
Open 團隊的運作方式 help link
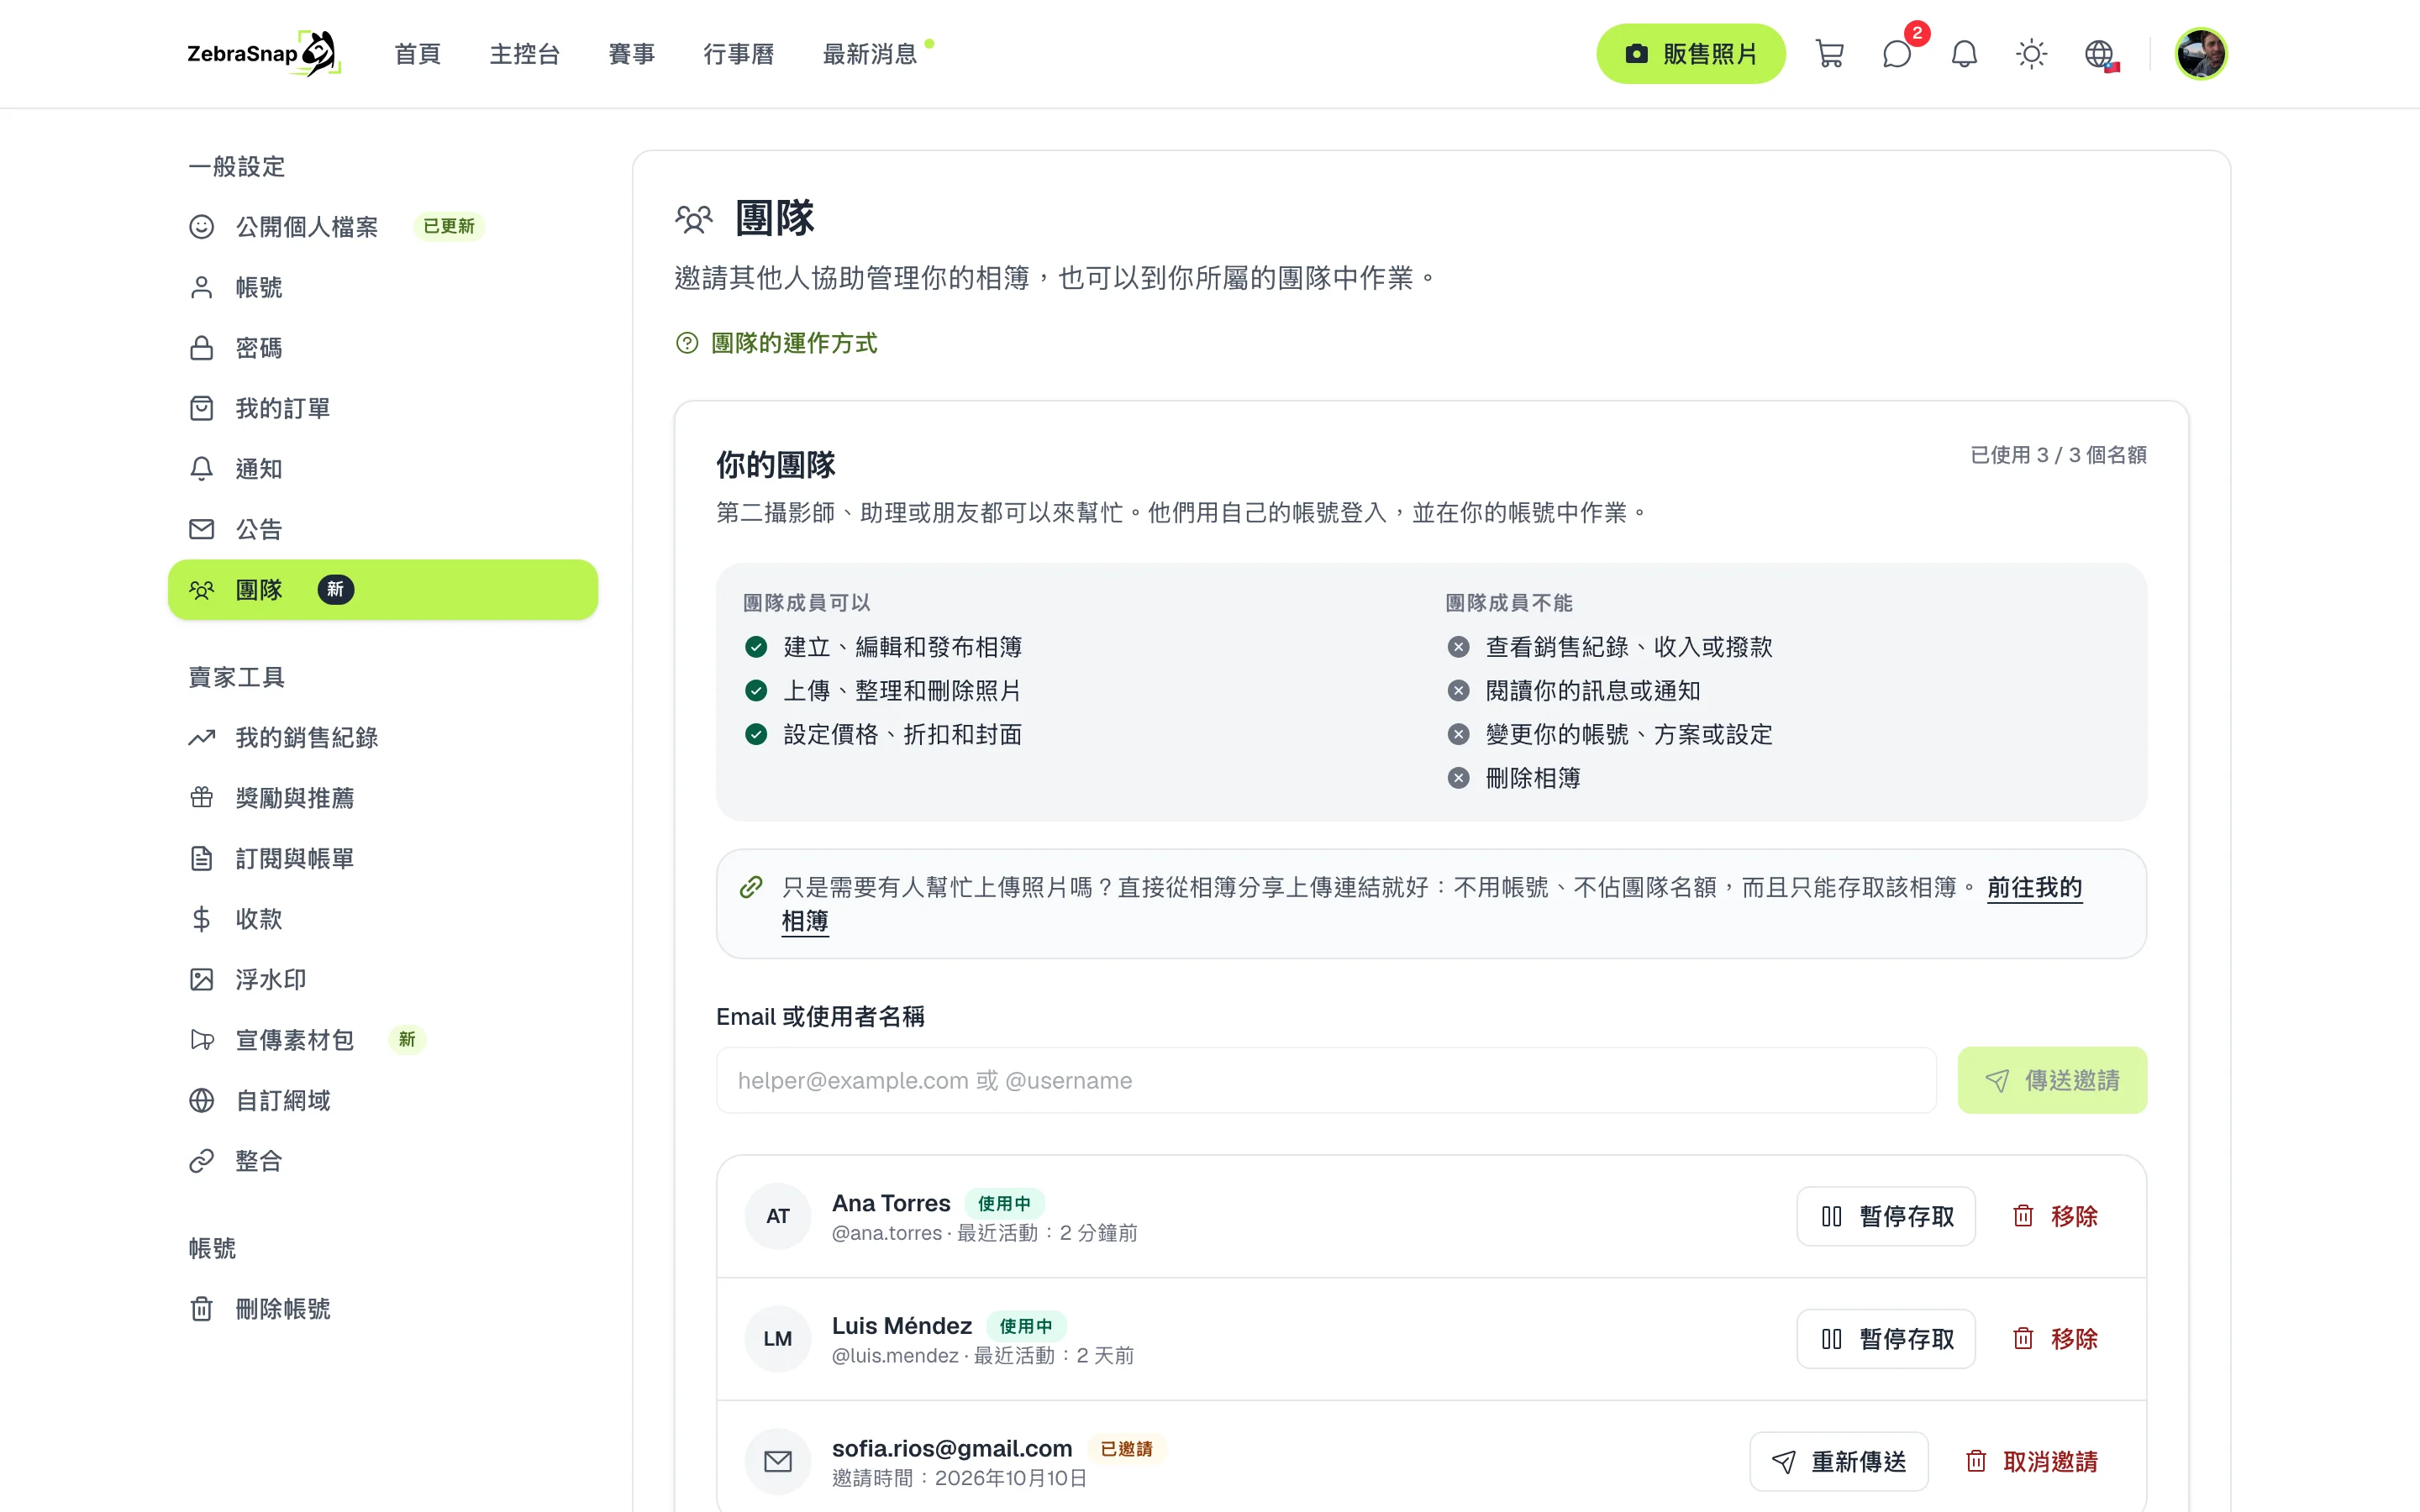[777, 343]
